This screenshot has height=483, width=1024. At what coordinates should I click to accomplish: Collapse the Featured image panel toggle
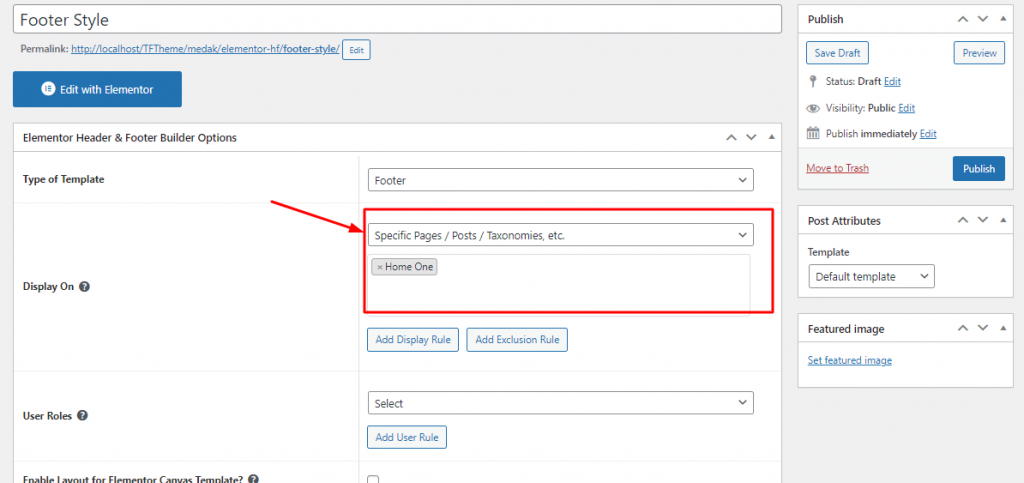[x=1005, y=328]
